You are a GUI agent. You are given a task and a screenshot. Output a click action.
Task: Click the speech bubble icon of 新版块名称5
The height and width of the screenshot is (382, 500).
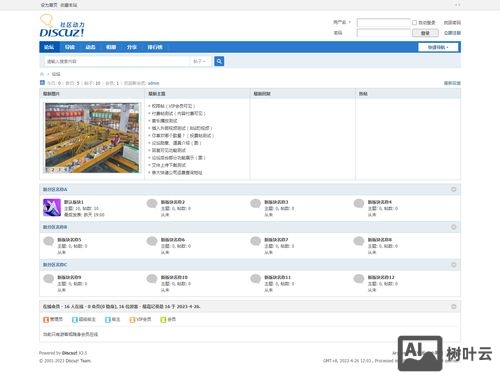49,241
